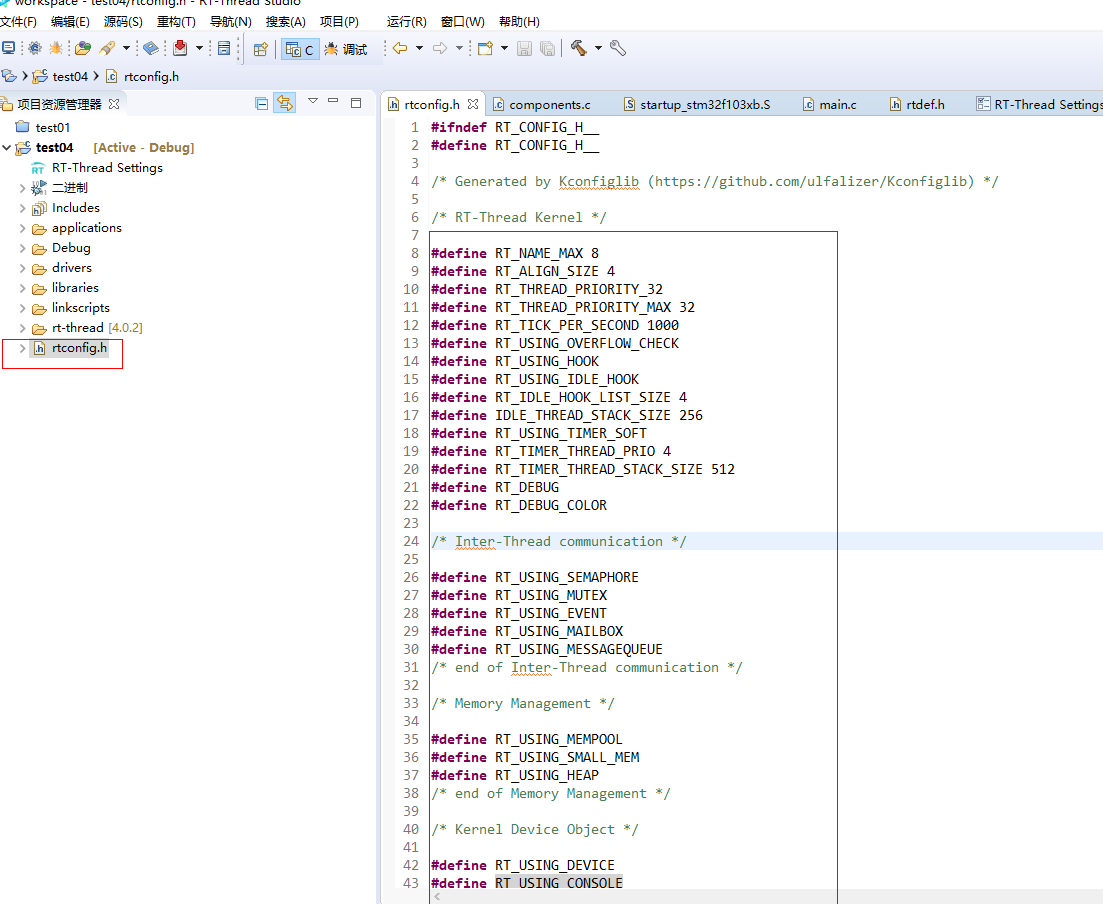1103x904 pixels.
Task: Toggle Link with Editor in project explorer
Action: point(285,103)
